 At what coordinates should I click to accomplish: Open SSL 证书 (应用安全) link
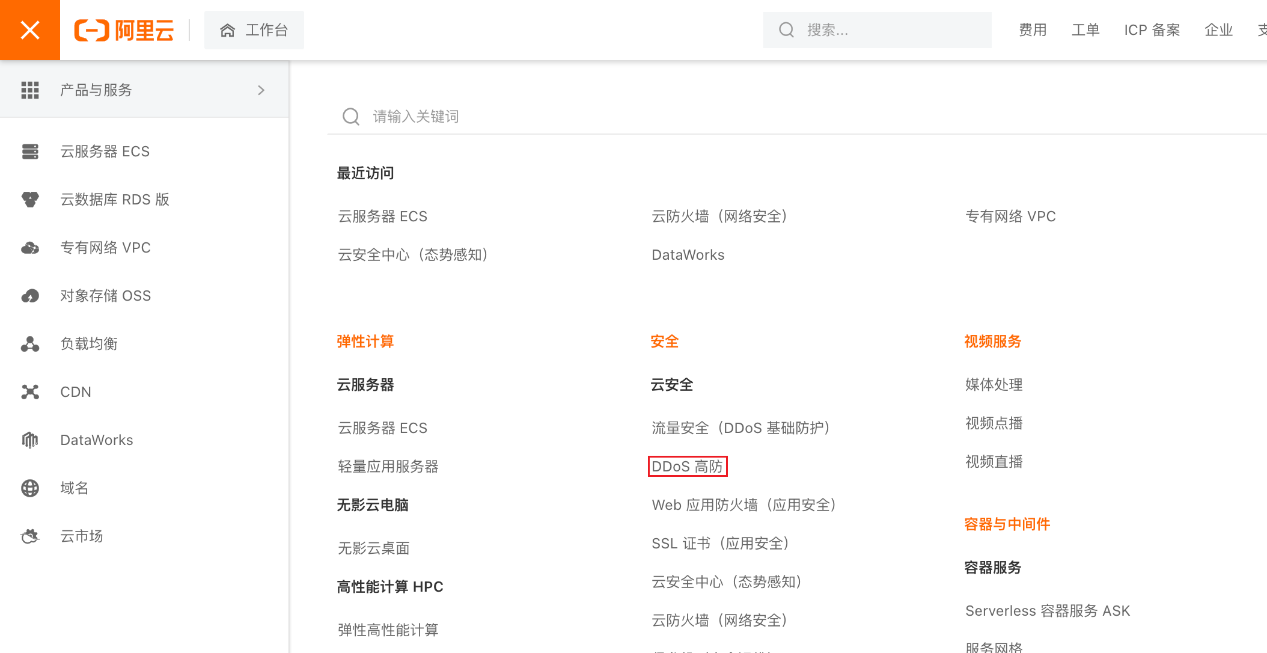click(x=720, y=543)
